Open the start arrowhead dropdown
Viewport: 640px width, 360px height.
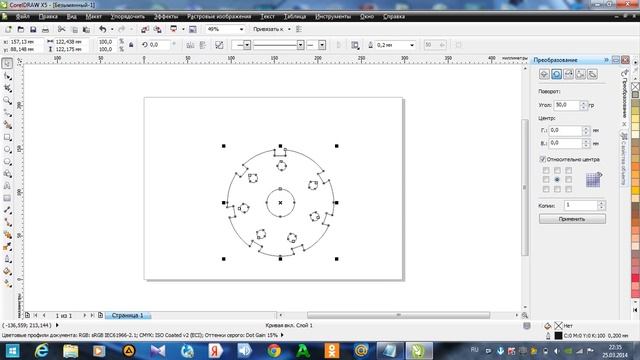click(247, 45)
